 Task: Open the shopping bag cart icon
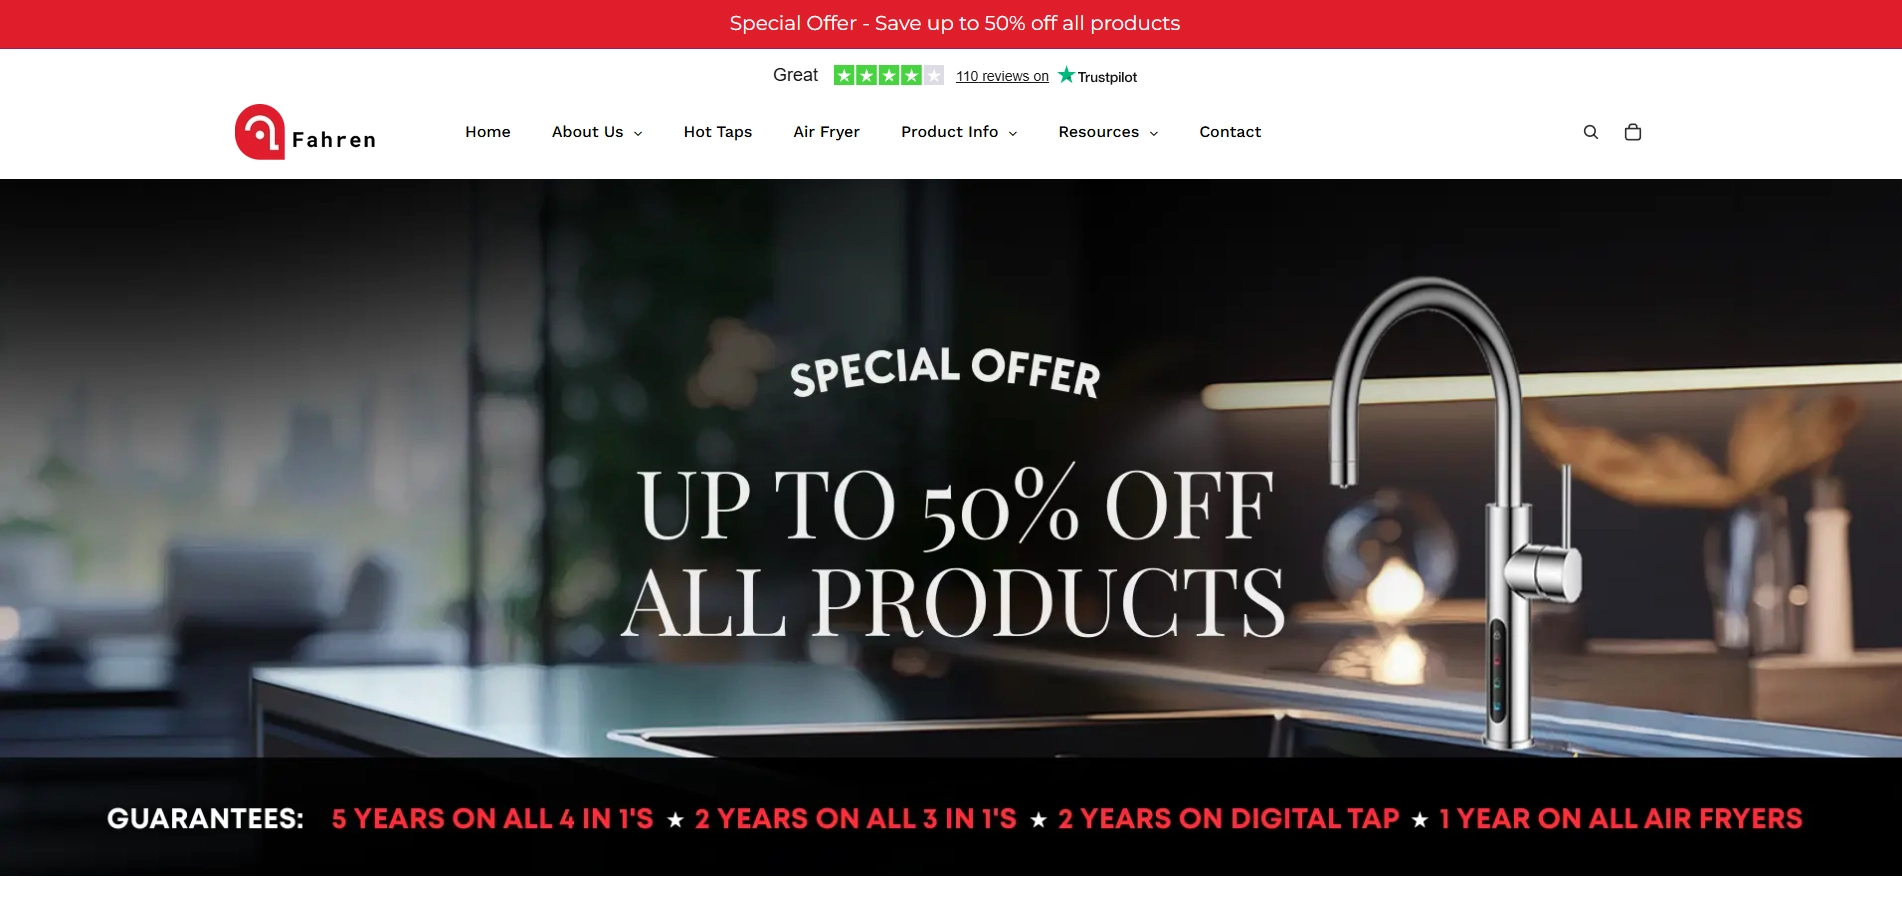[x=1633, y=132]
